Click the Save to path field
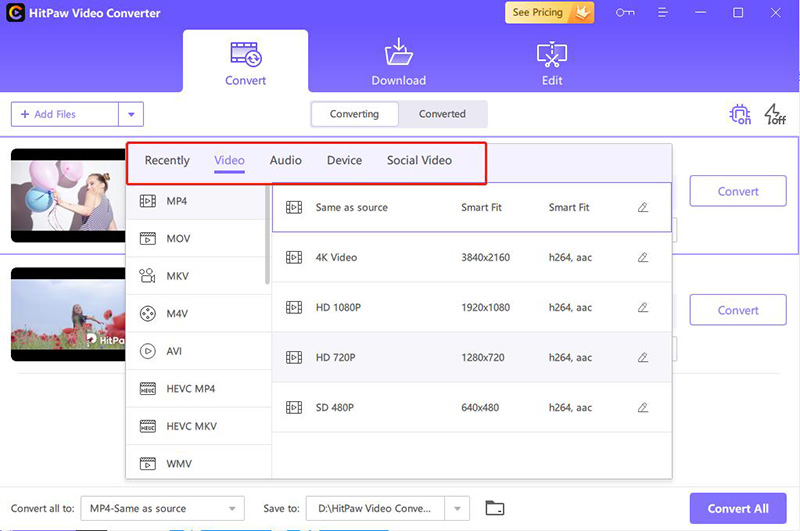The width and height of the screenshot is (800, 531). click(375, 508)
